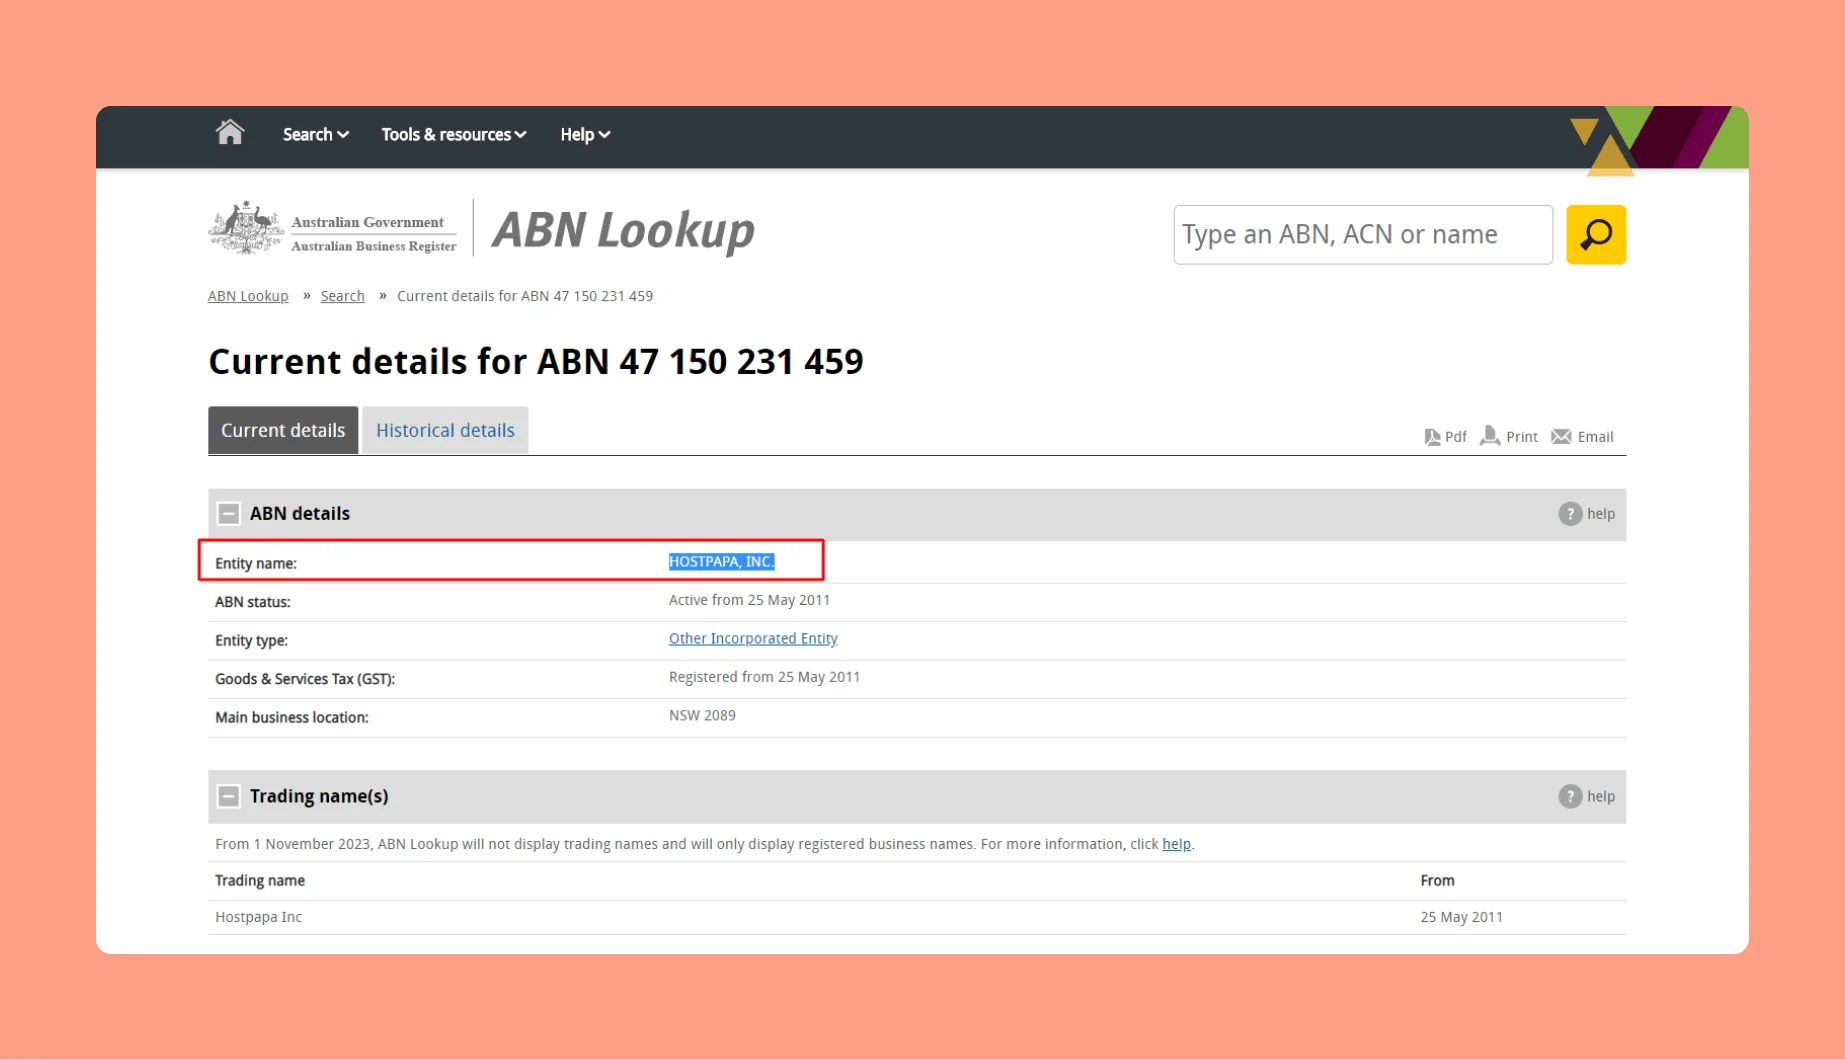Collapse the Trading name(s) section
The image size is (1845, 1060).
pos(228,797)
